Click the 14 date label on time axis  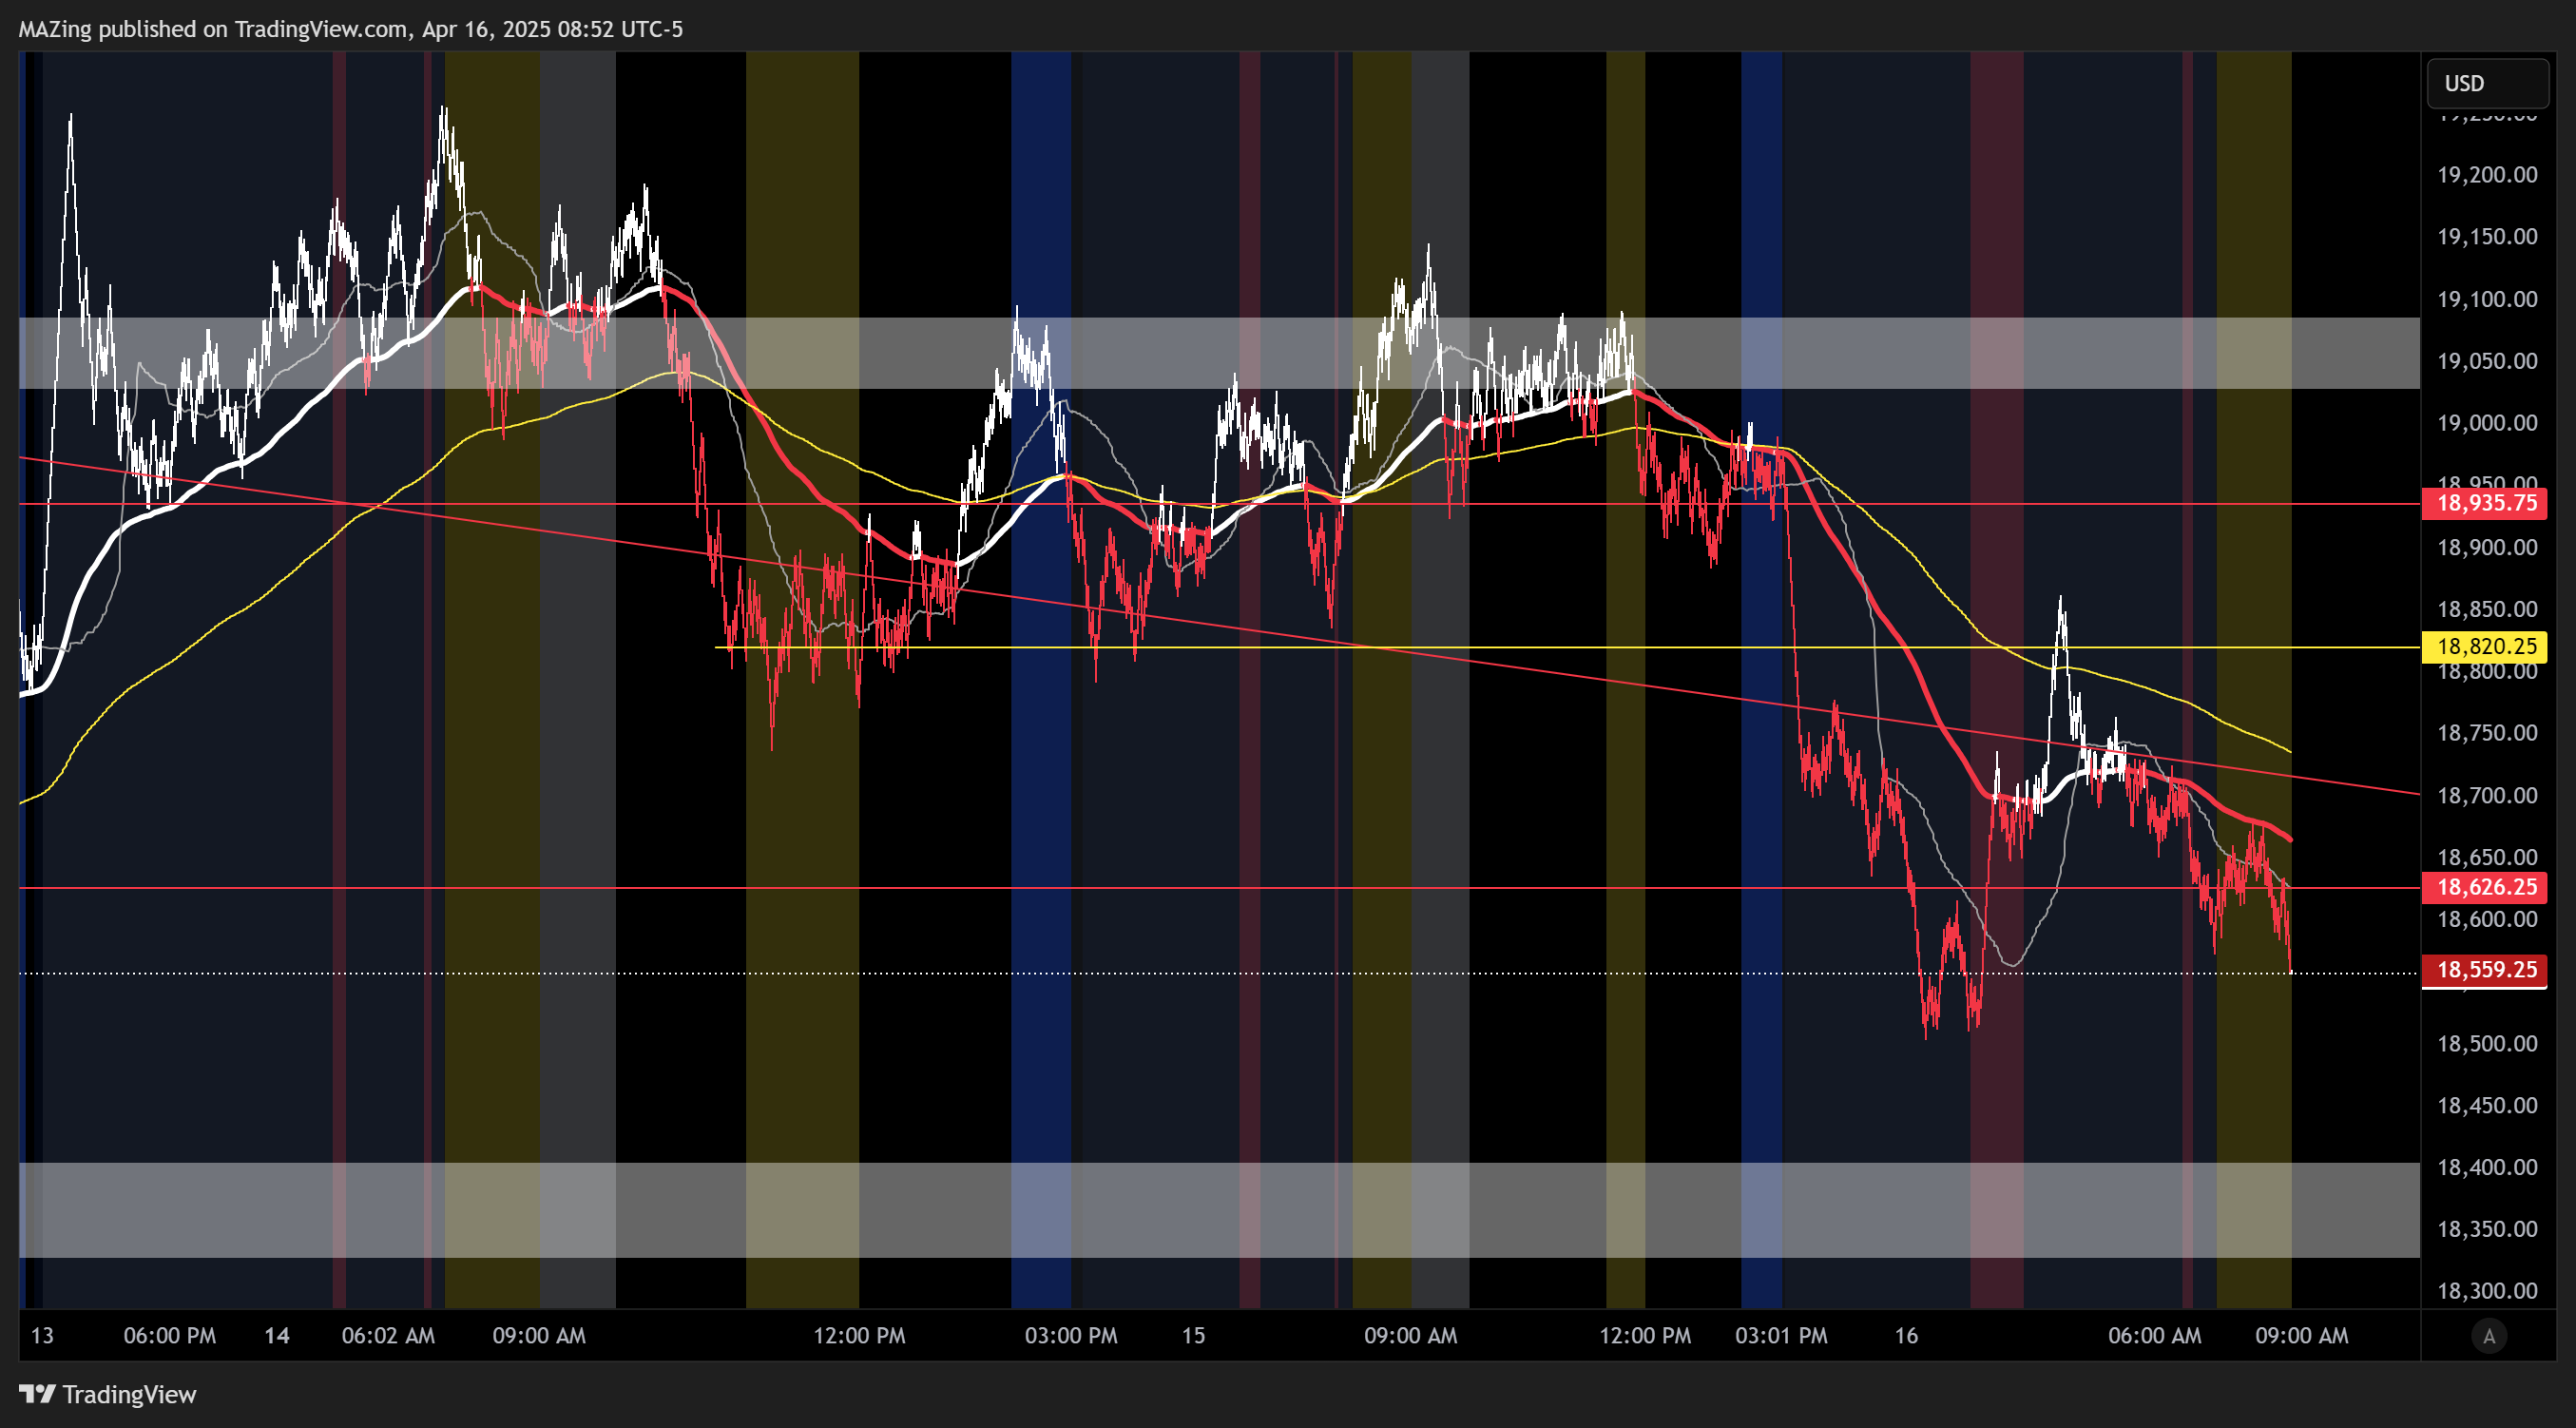click(277, 1336)
